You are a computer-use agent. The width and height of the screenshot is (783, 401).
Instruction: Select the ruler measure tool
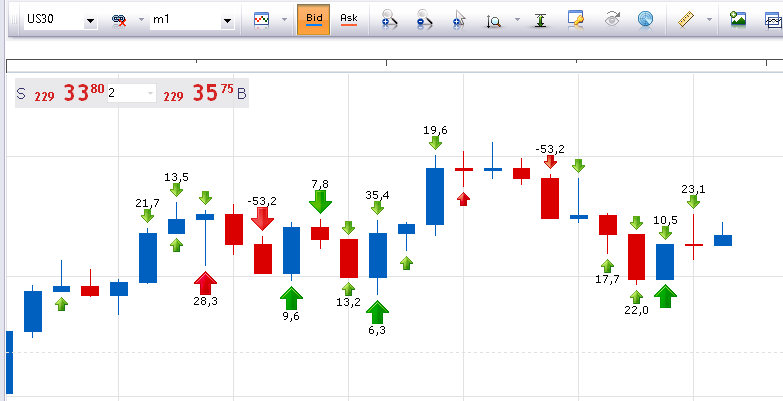pos(687,19)
